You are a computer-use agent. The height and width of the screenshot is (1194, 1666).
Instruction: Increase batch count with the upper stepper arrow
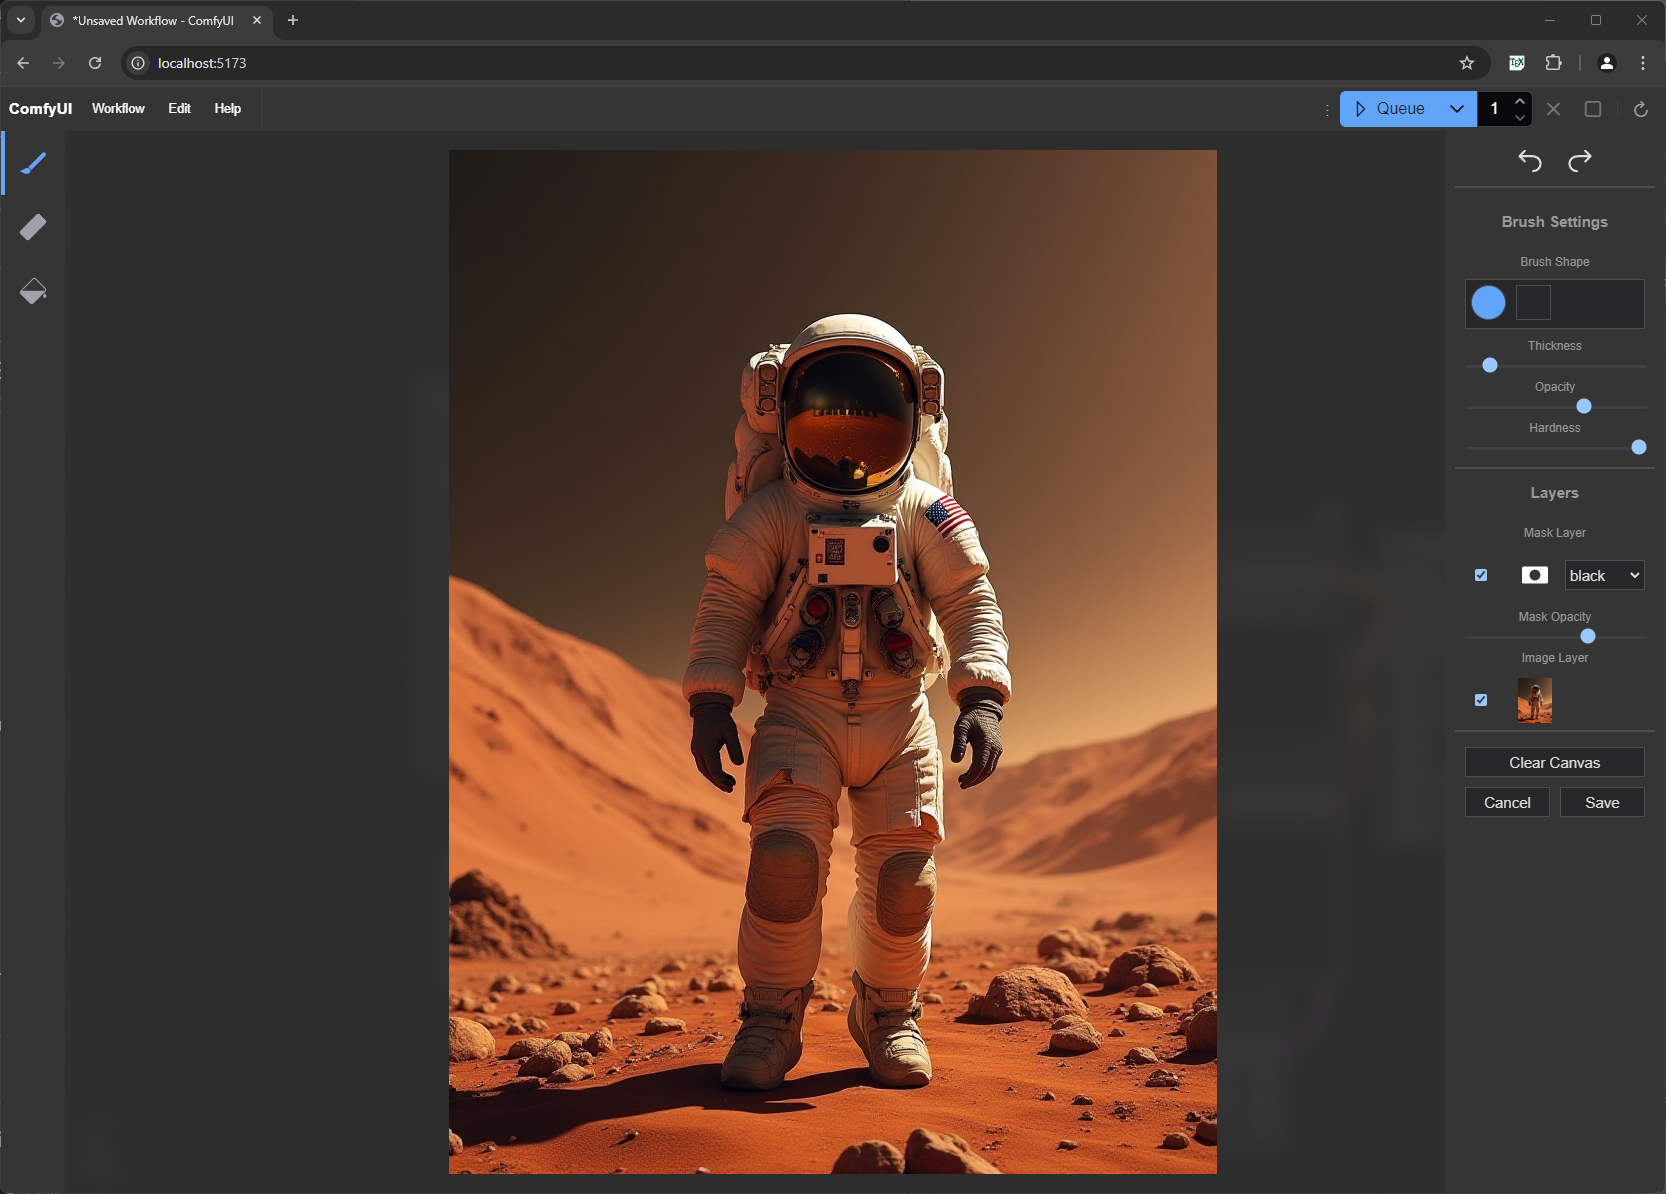(1521, 101)
